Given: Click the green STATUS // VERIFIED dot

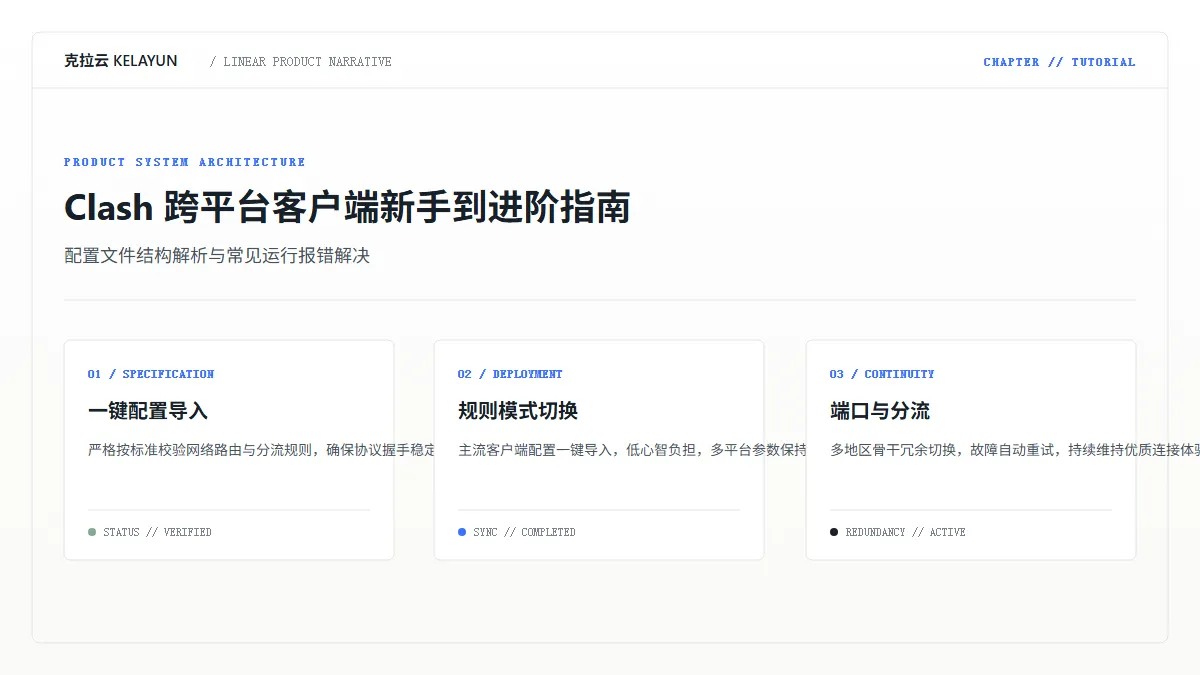Looking at the screenshot, I should click(x=92, y=532).
